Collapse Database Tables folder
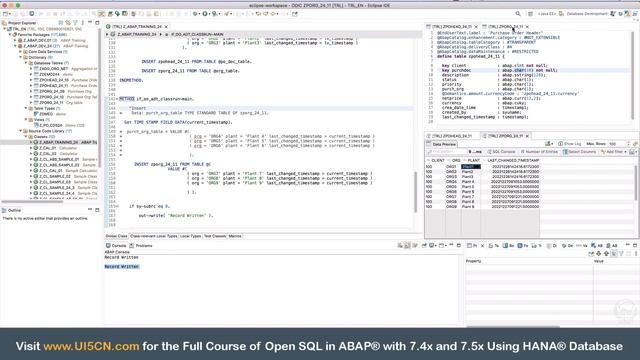This screenshot has height=360, width=640. click(x=26, y=63)
